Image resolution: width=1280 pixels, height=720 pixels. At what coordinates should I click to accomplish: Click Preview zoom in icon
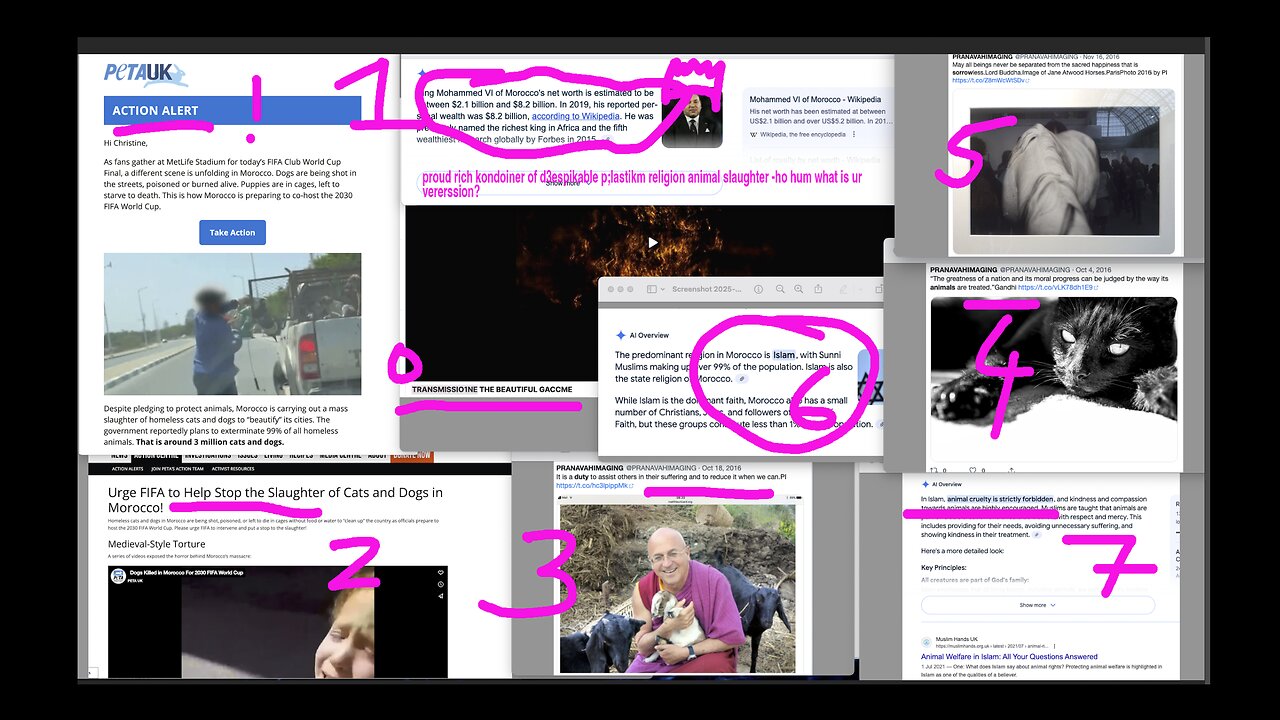click(x=798, y=289)
